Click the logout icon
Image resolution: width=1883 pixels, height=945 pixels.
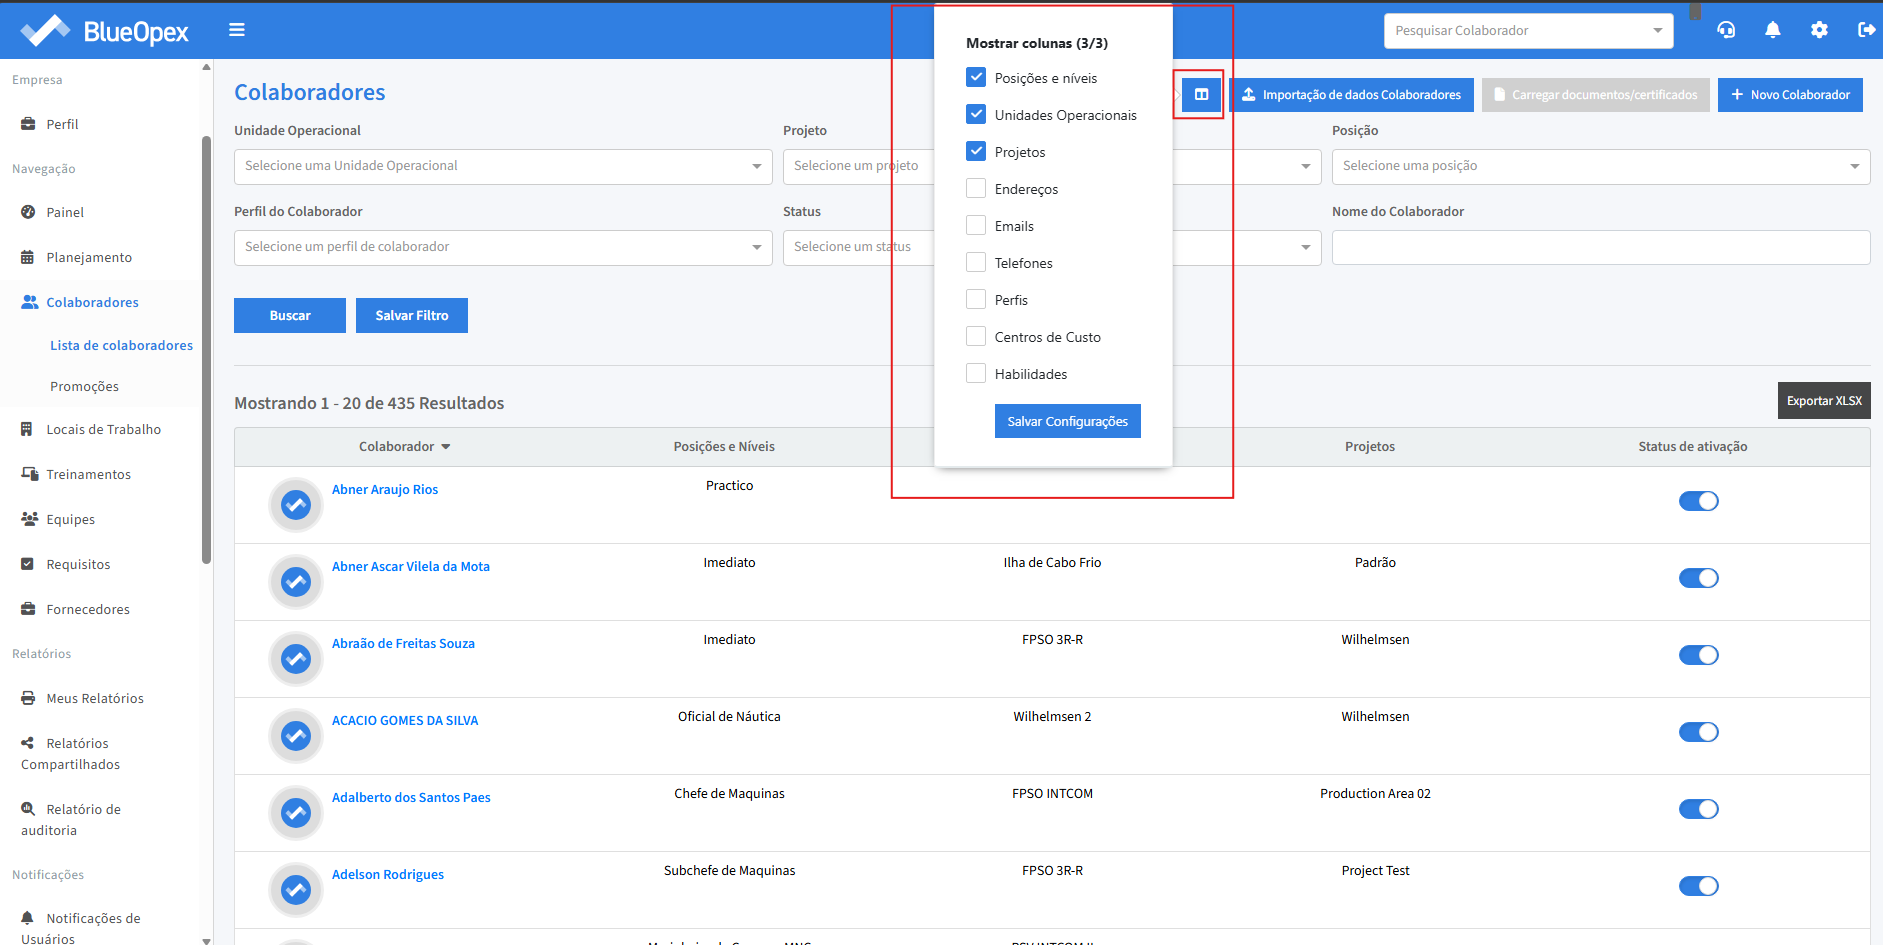(1866, 30)
